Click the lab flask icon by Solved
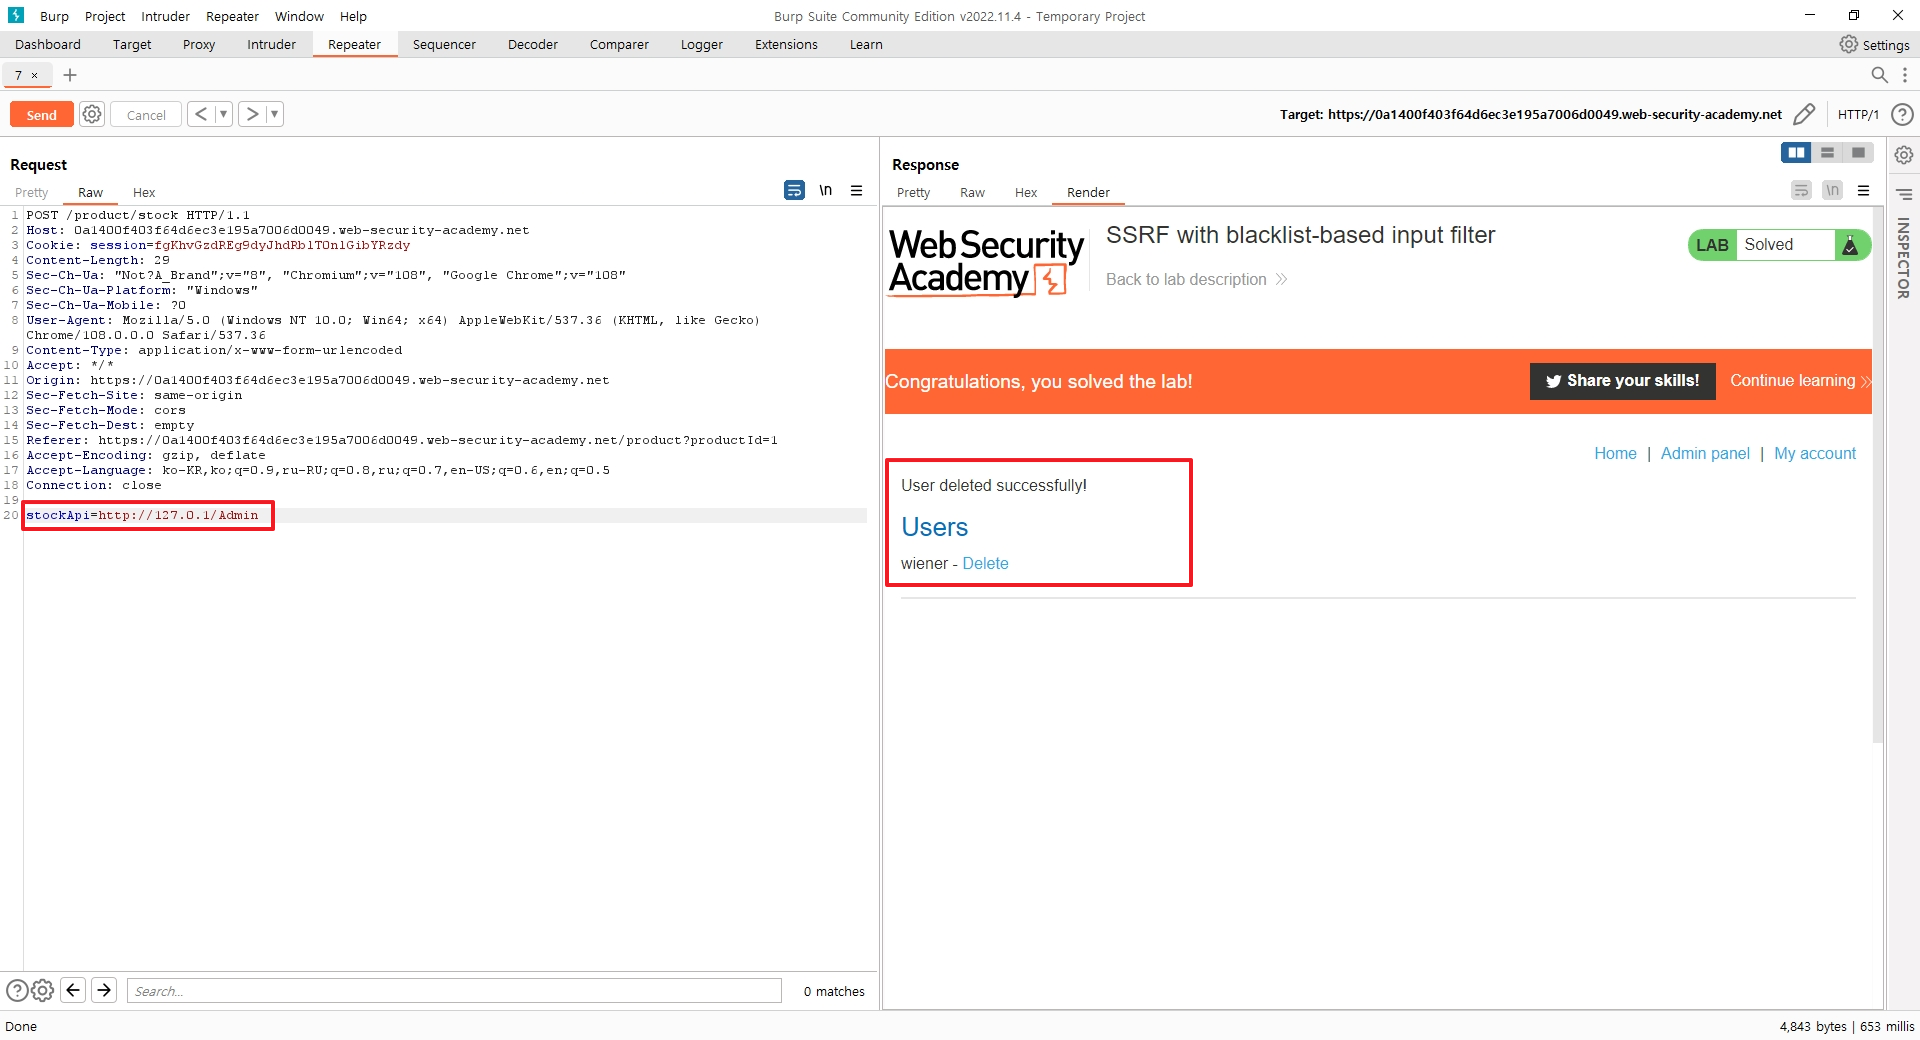Screen dimensions: 1920x1040 click(1850, 245)
